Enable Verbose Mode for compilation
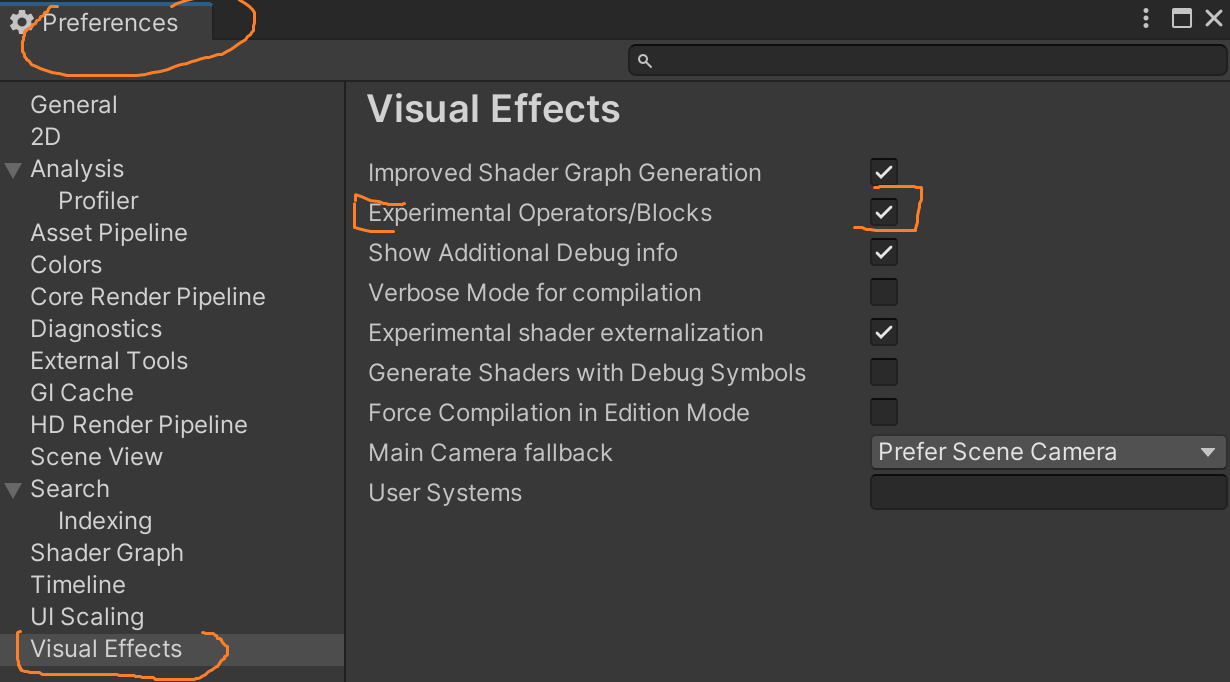The image size is (1230, 682). (x=883, y=292)
